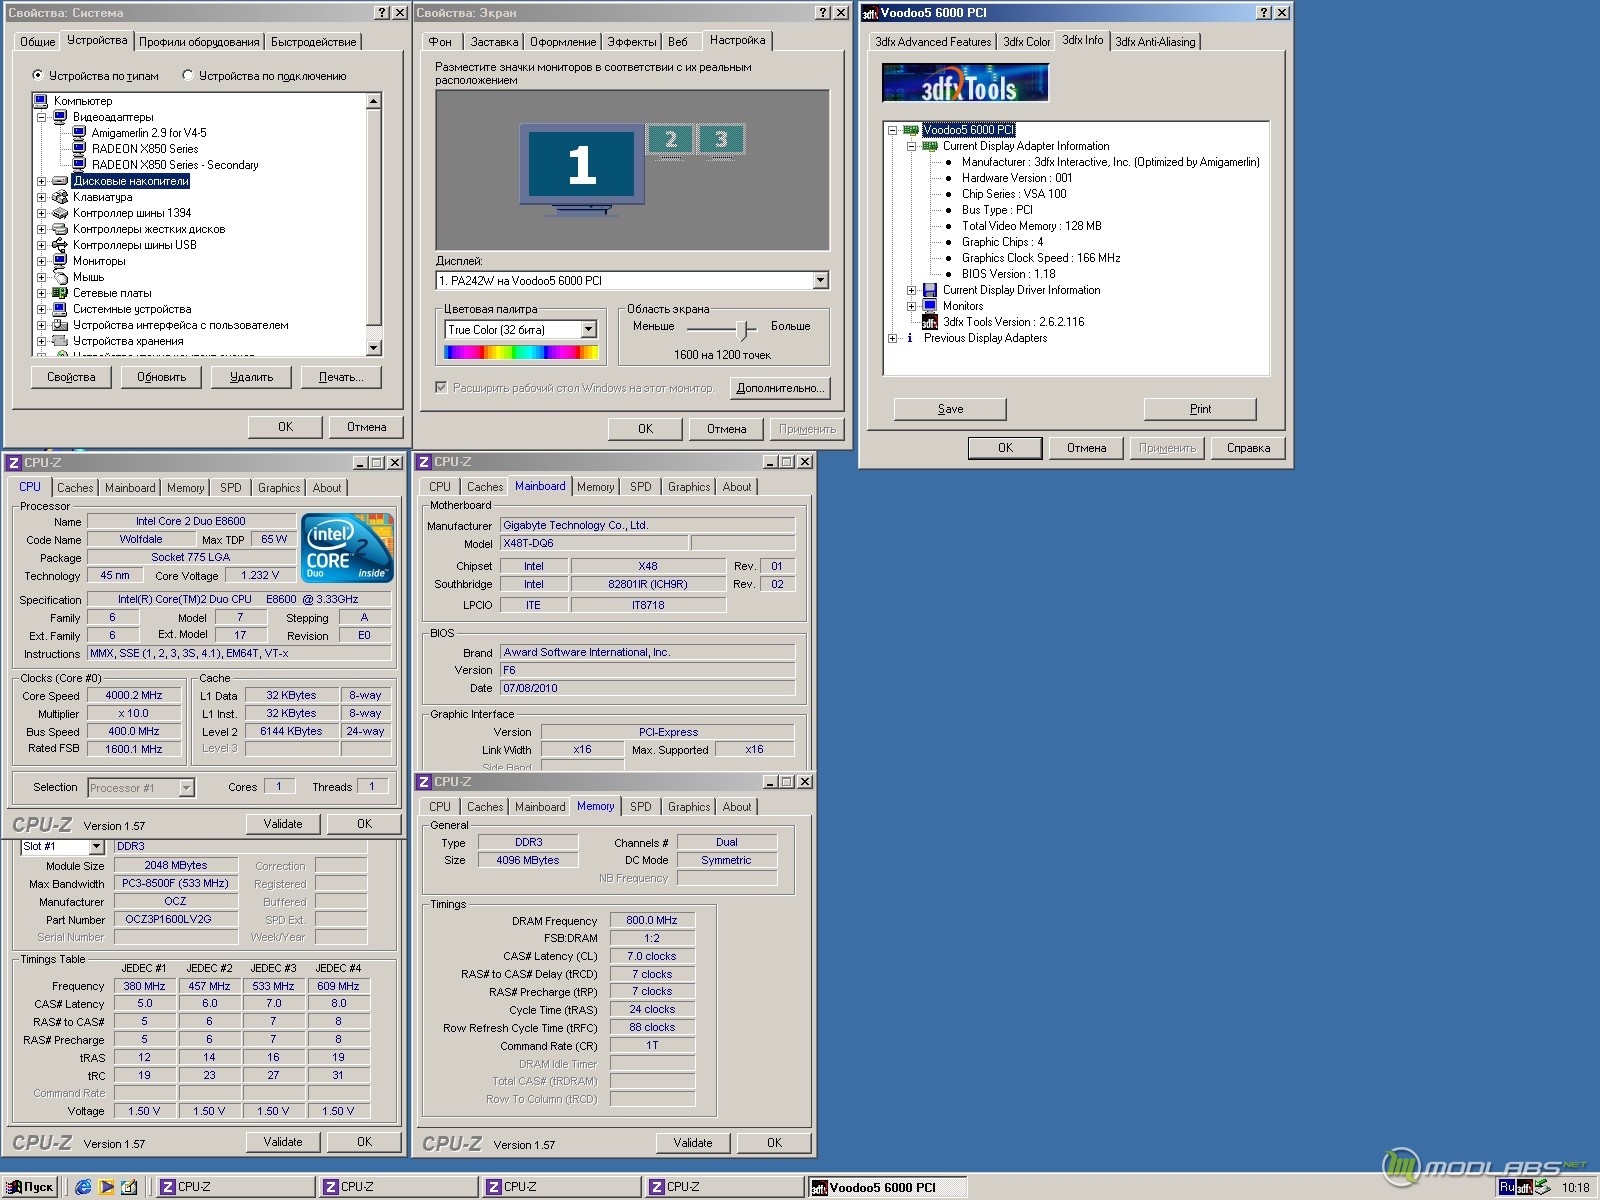Switch to the Заставка tab

pos(494,42)
